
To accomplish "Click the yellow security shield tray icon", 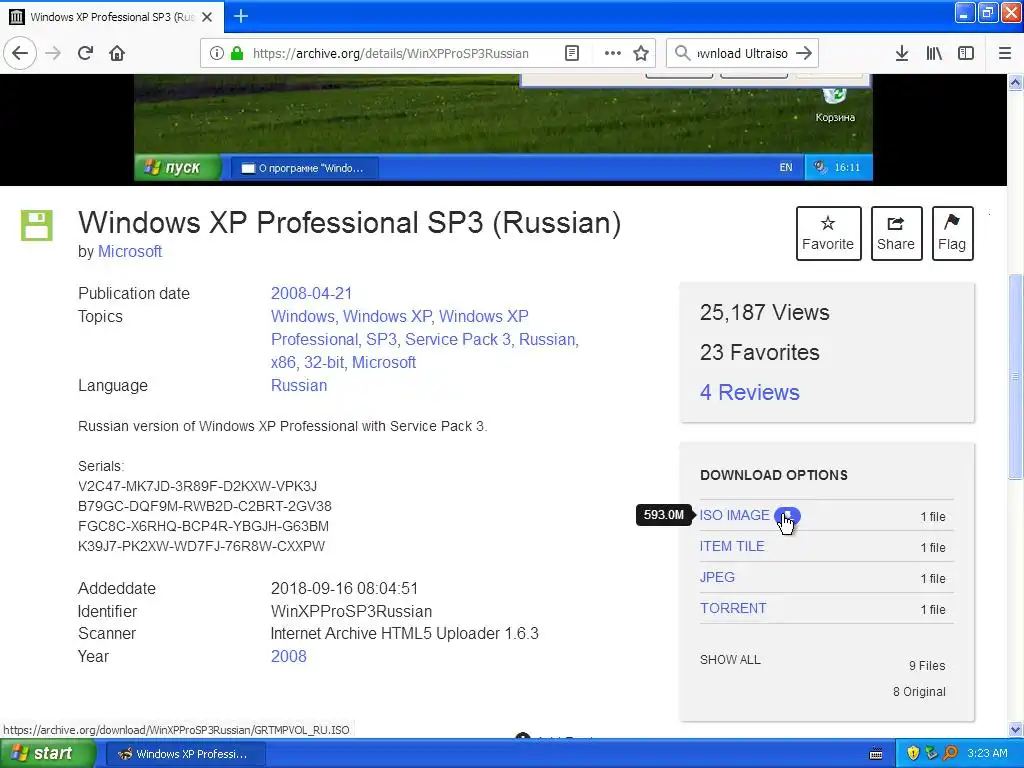I will point(913,754).
